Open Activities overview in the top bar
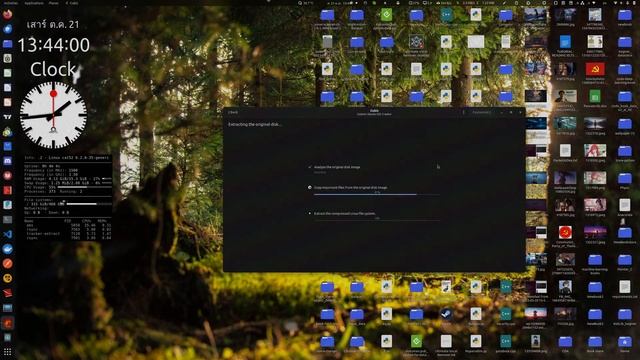640x360 pixels. [11, 3]
